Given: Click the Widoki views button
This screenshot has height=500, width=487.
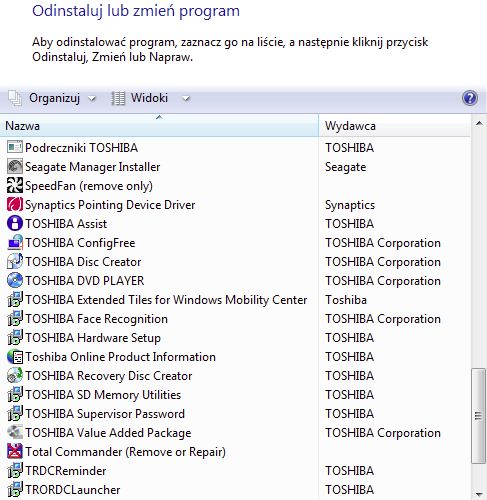Looking at the screenshot, I should pyautogui.click(x=149, y=98).
